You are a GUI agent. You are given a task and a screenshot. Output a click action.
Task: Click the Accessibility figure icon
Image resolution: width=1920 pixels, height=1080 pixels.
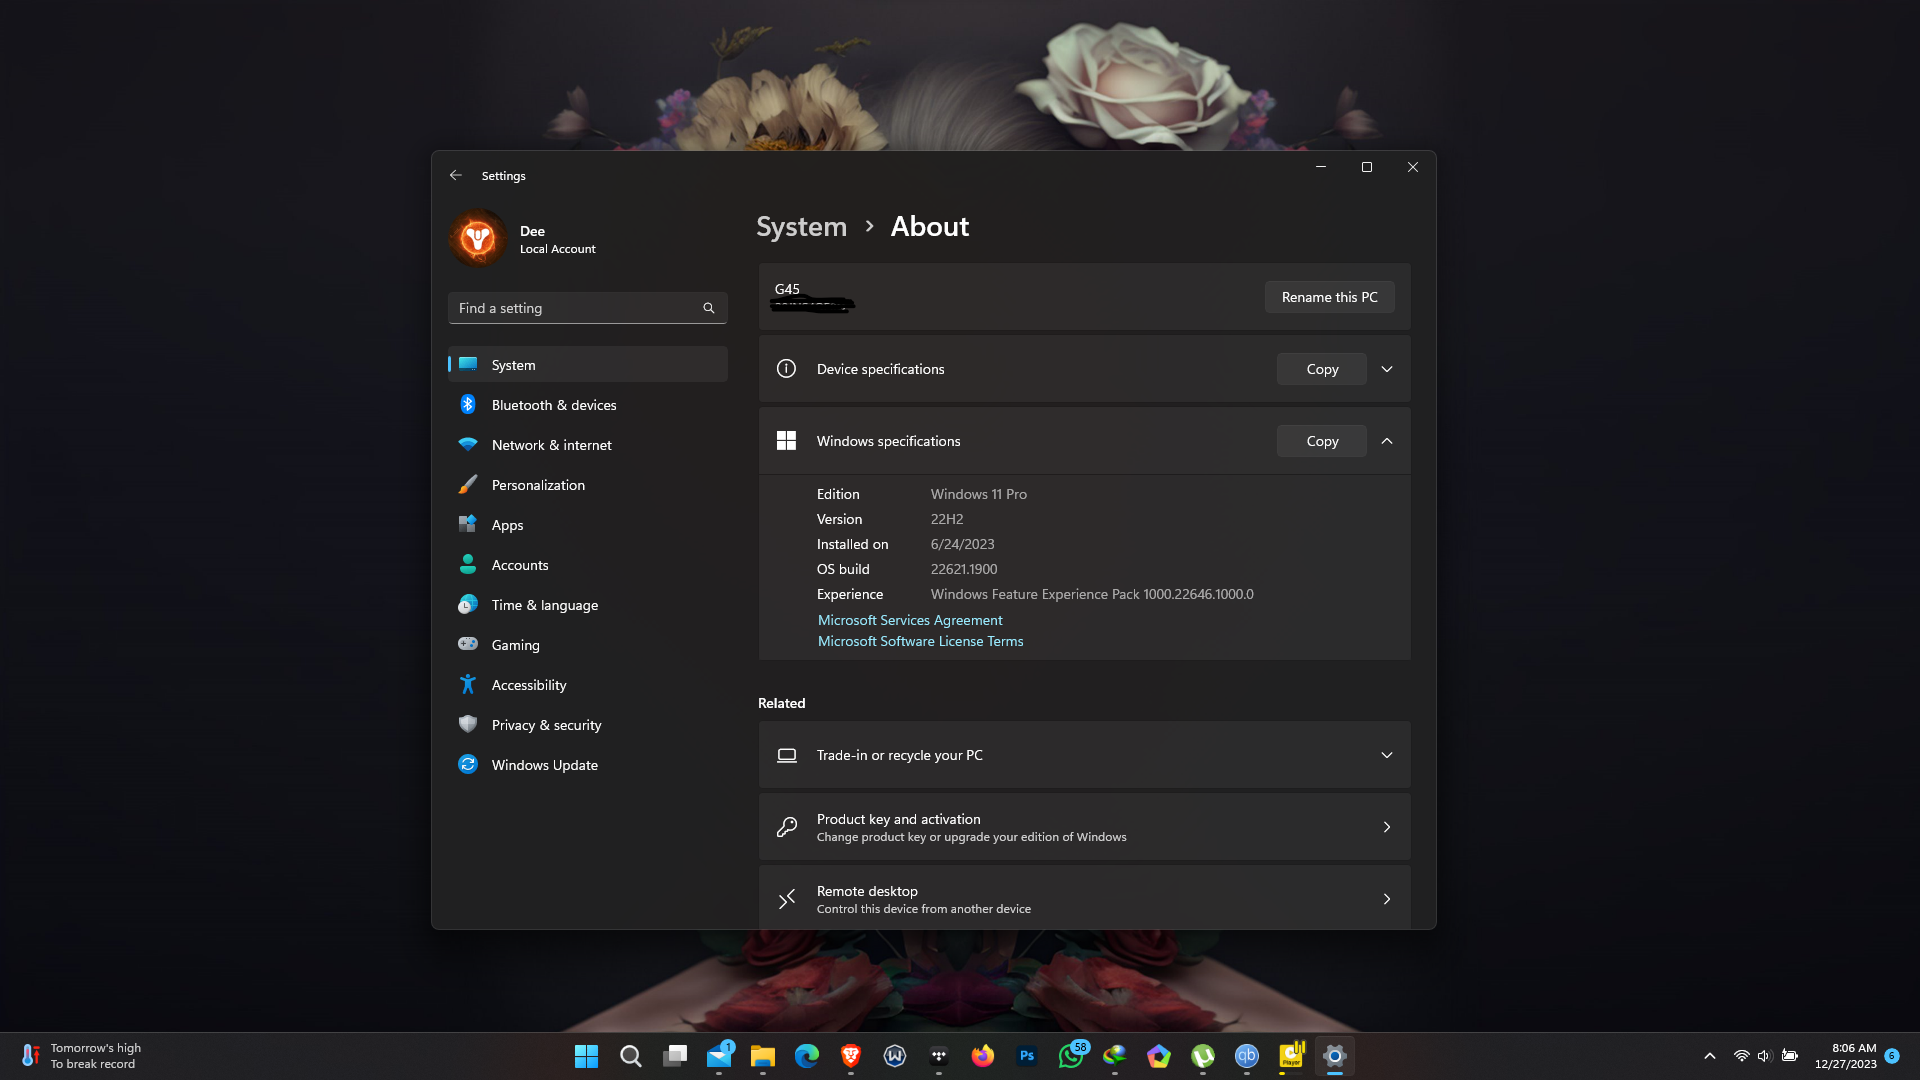coord(468,684)
